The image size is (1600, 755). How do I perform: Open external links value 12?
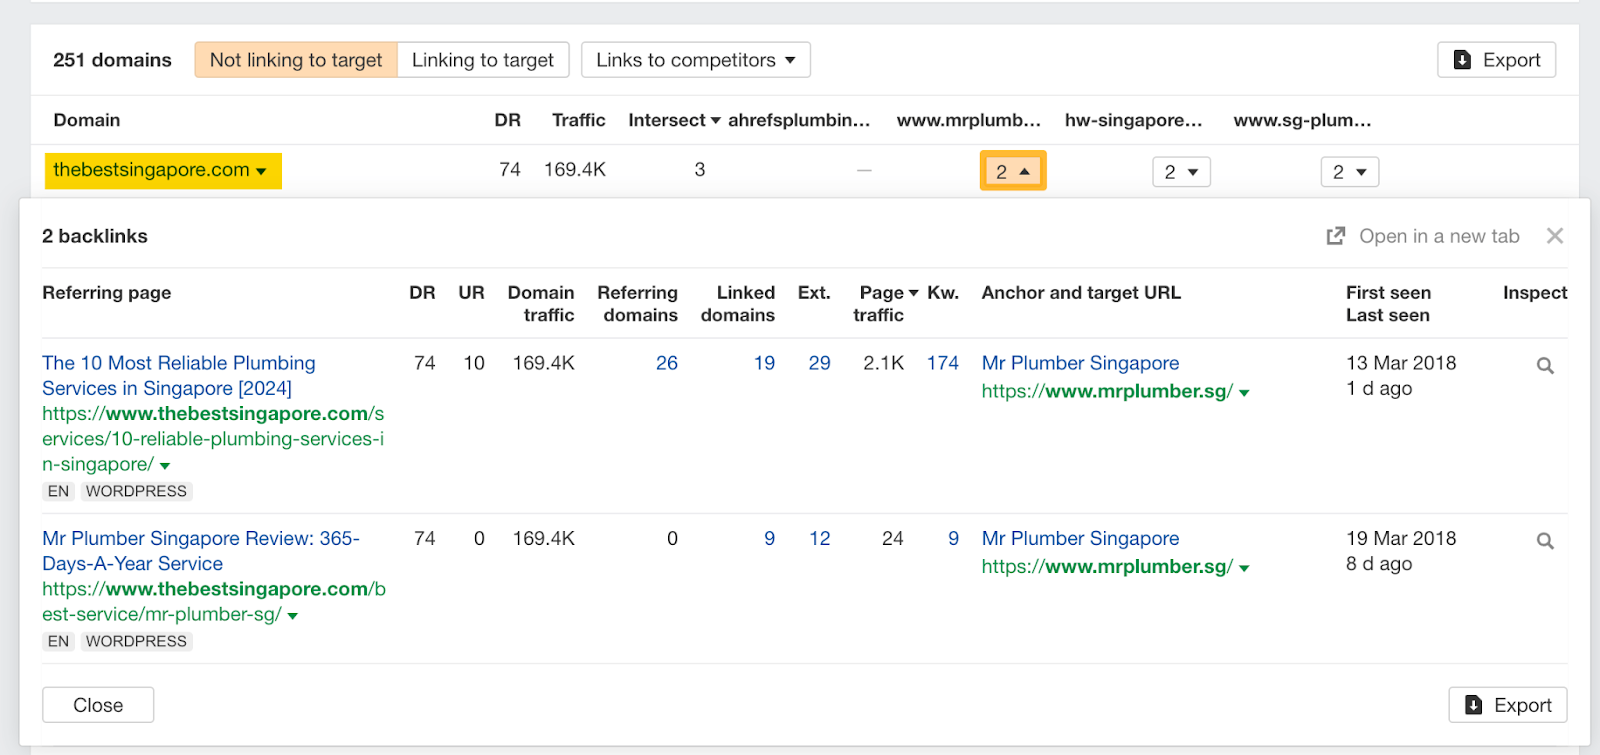(x=819, y=538)
